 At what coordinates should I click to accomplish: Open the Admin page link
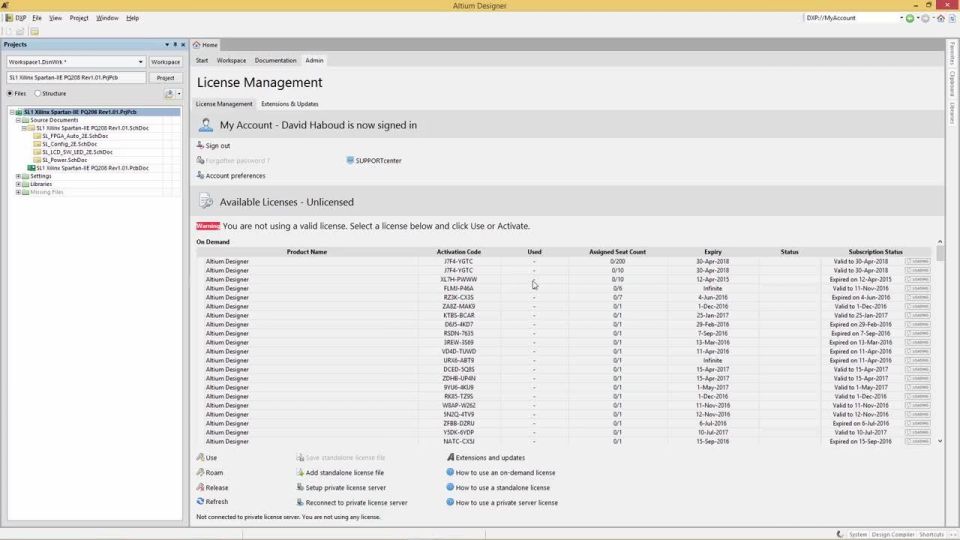point(314,61)
